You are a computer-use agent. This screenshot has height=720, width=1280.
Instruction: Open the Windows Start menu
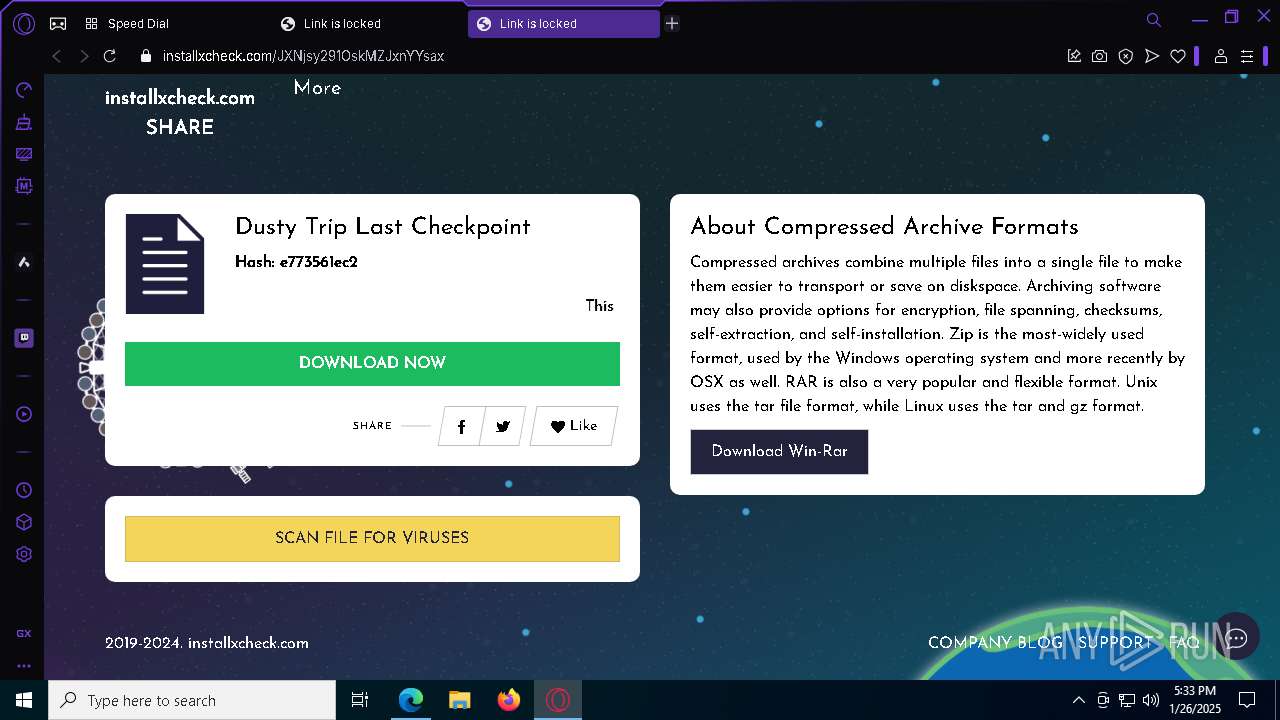coord(24,700)
